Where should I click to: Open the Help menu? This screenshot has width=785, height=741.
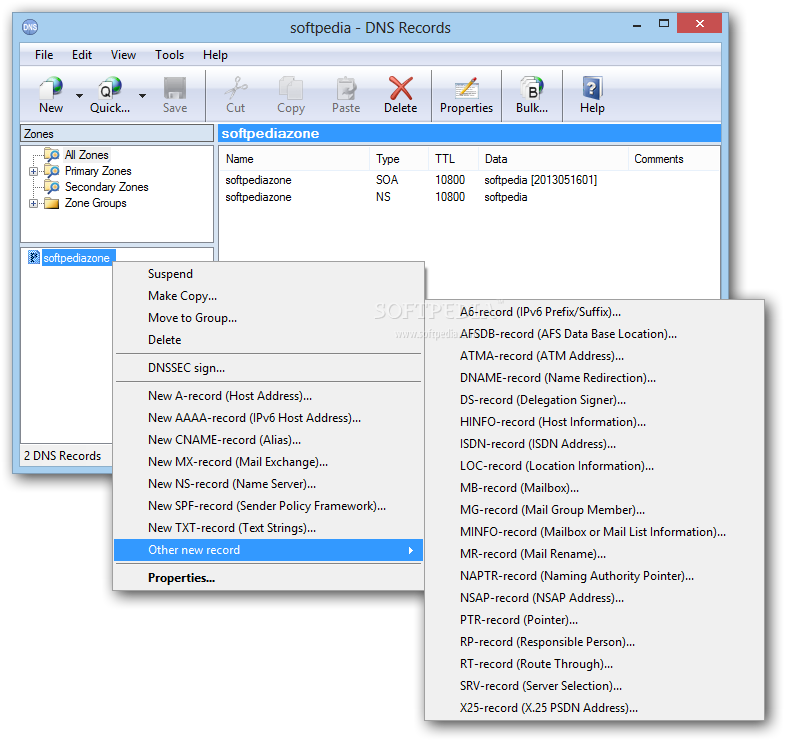tap(215, 55)
